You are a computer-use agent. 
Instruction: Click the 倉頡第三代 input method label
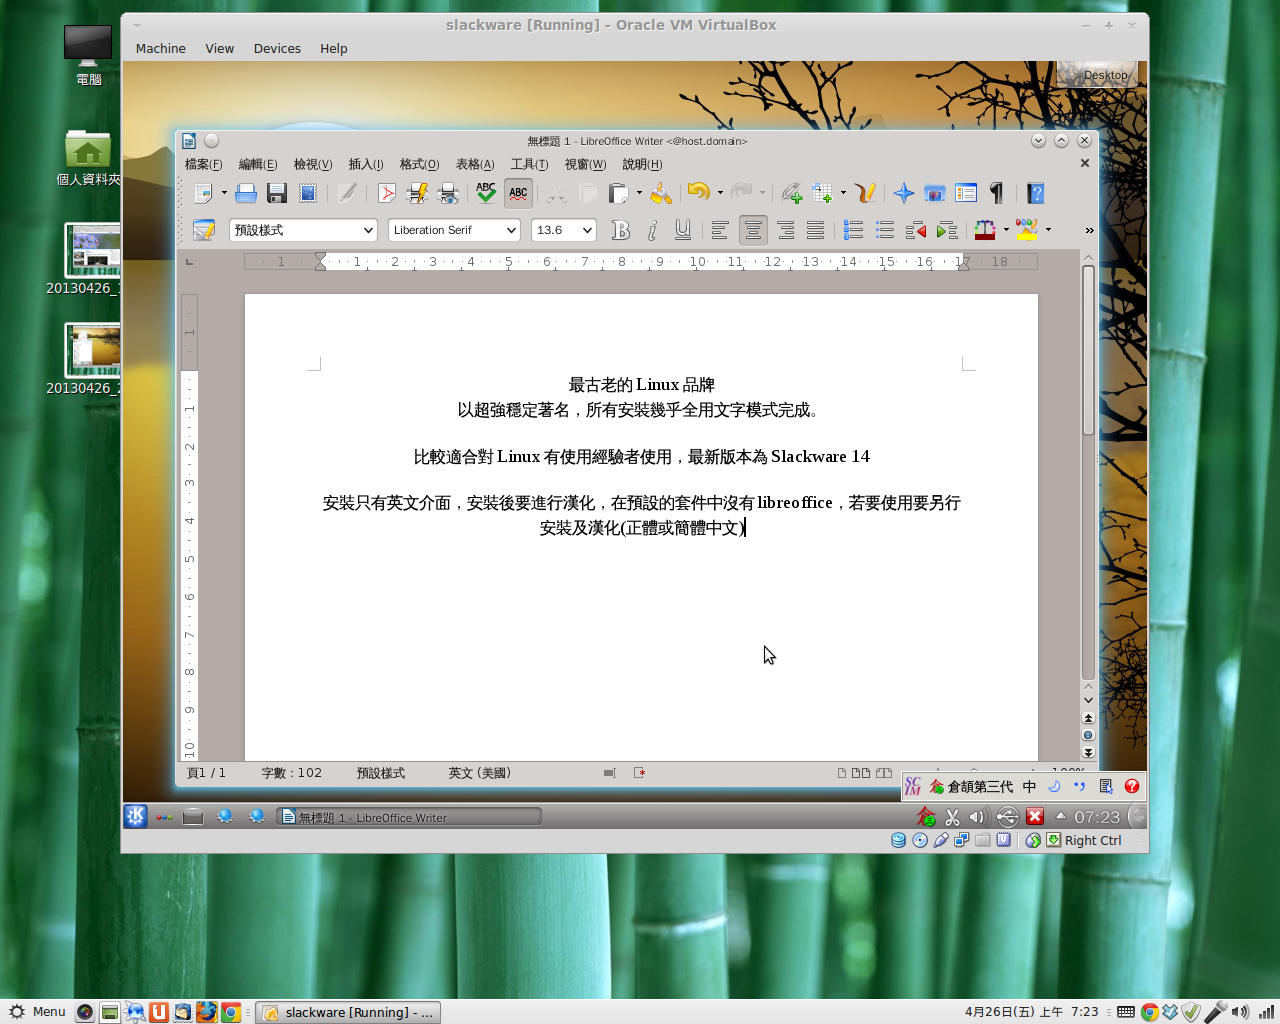pos(979,787)
